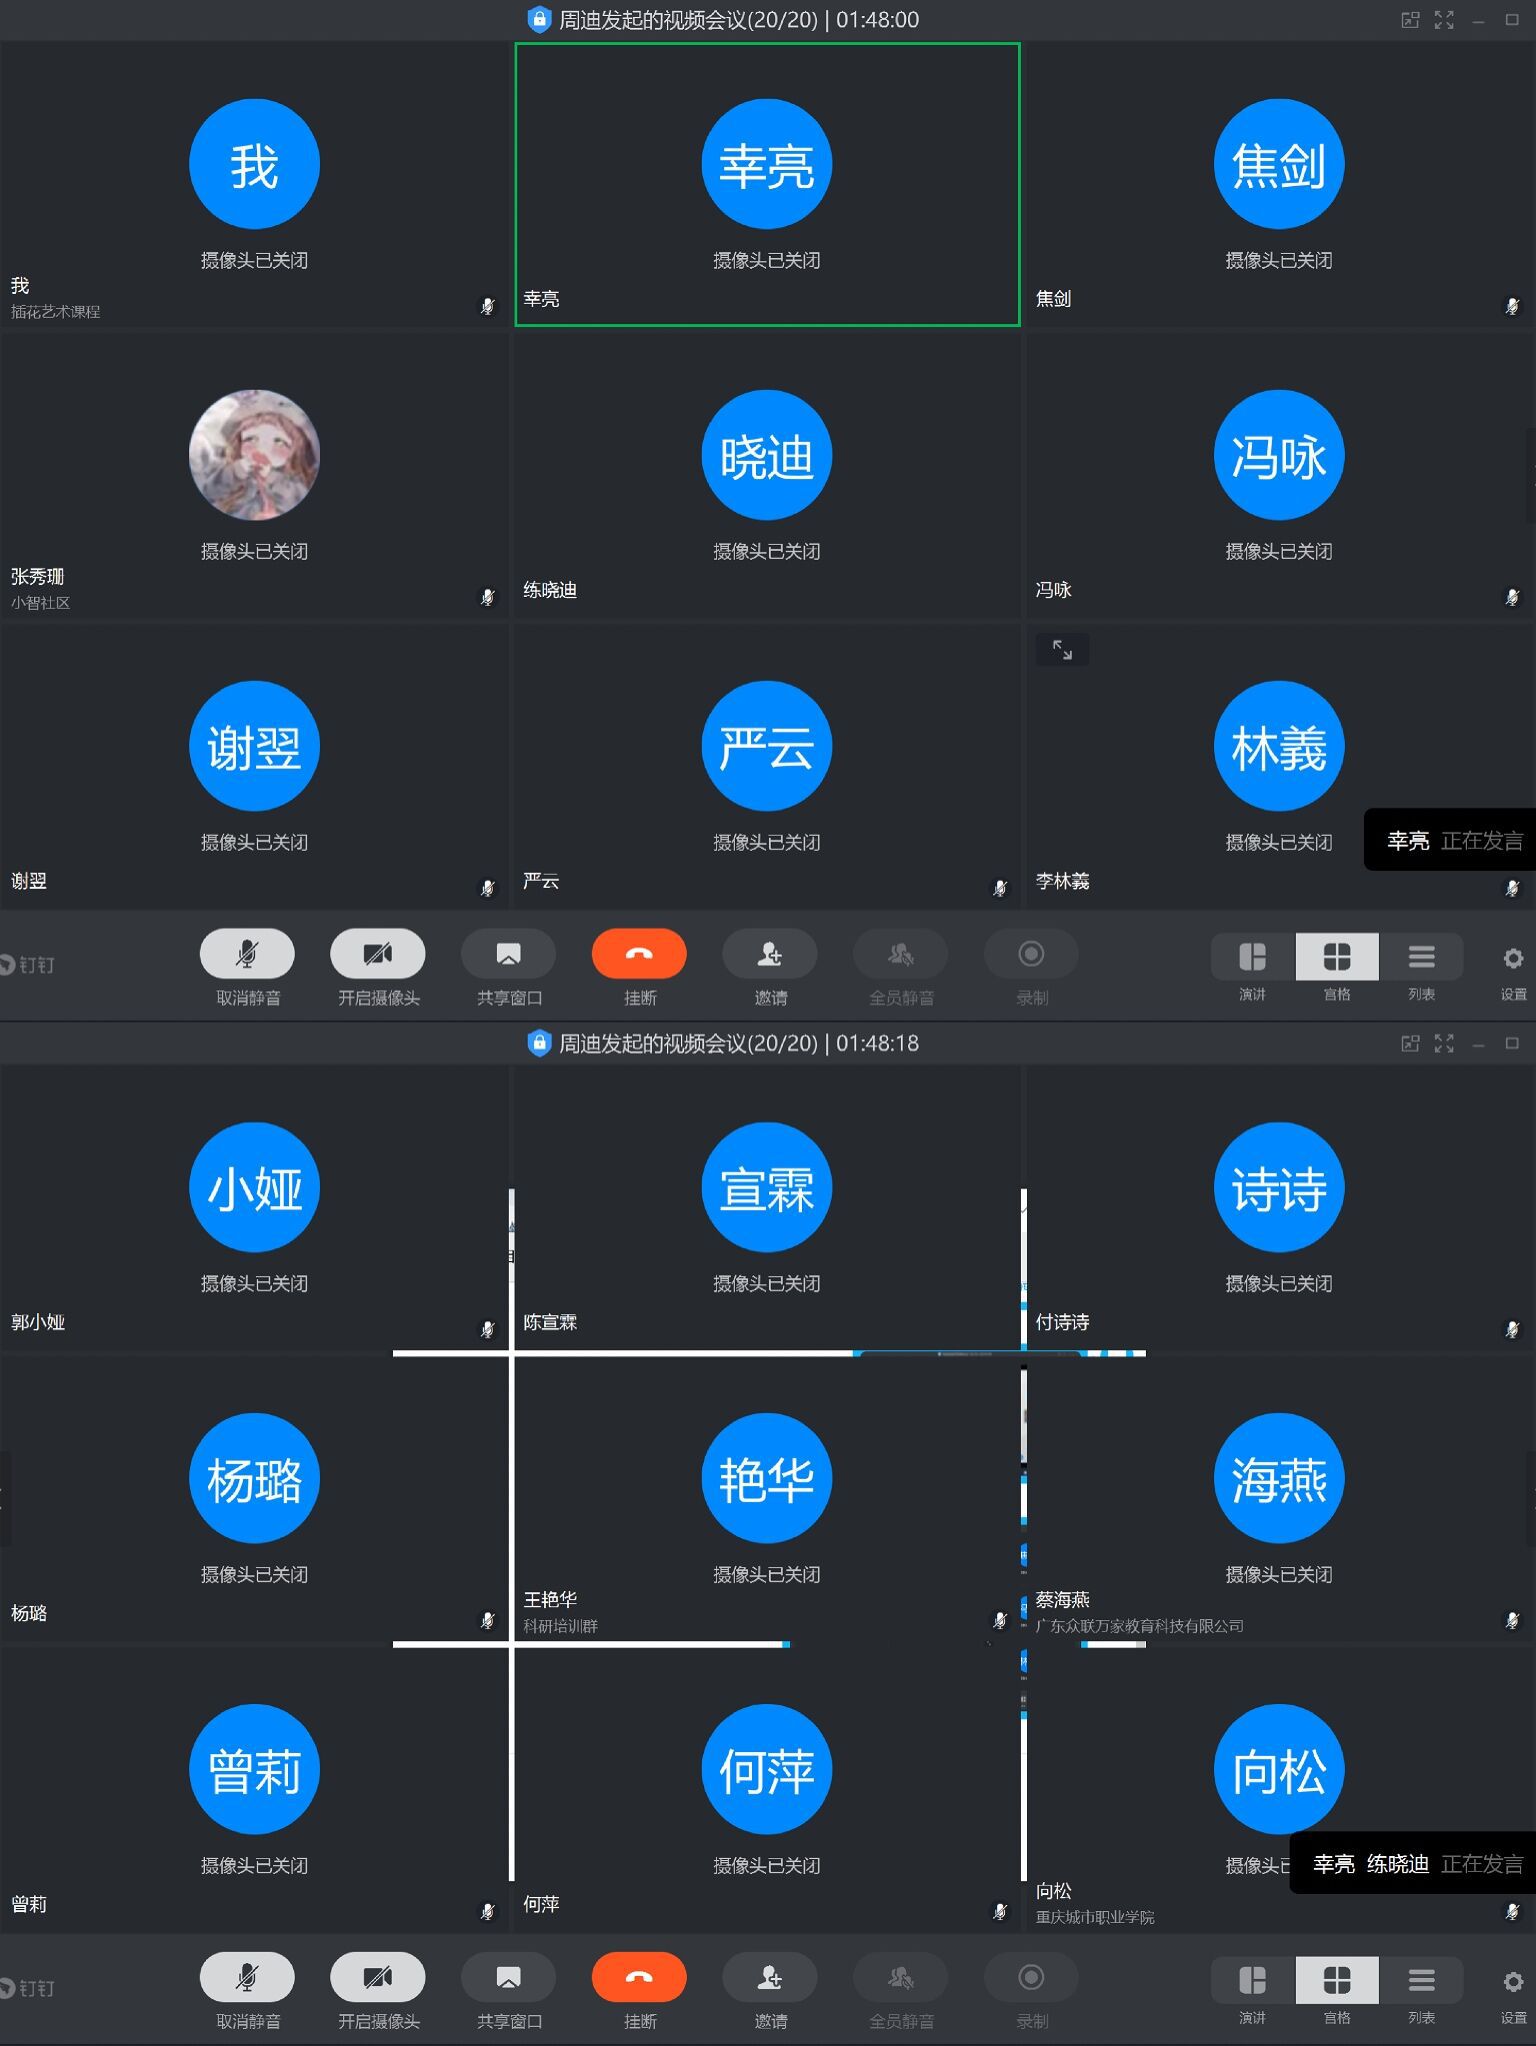Viewport: 1536px width, 2046px height.
Task: Switch to 演讲 view in the 01:48:00 window
Action: point(1252,958)
